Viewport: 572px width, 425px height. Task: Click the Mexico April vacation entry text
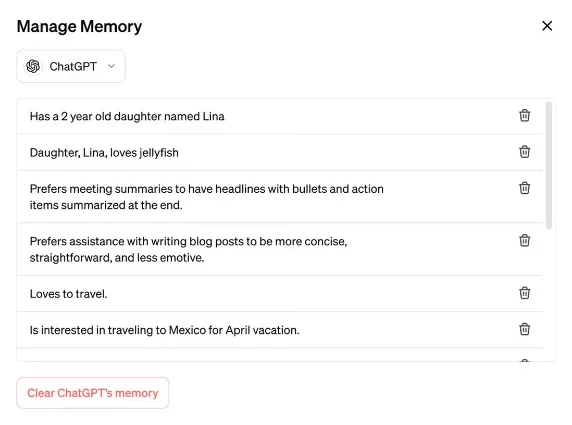(x=165, y=330)
